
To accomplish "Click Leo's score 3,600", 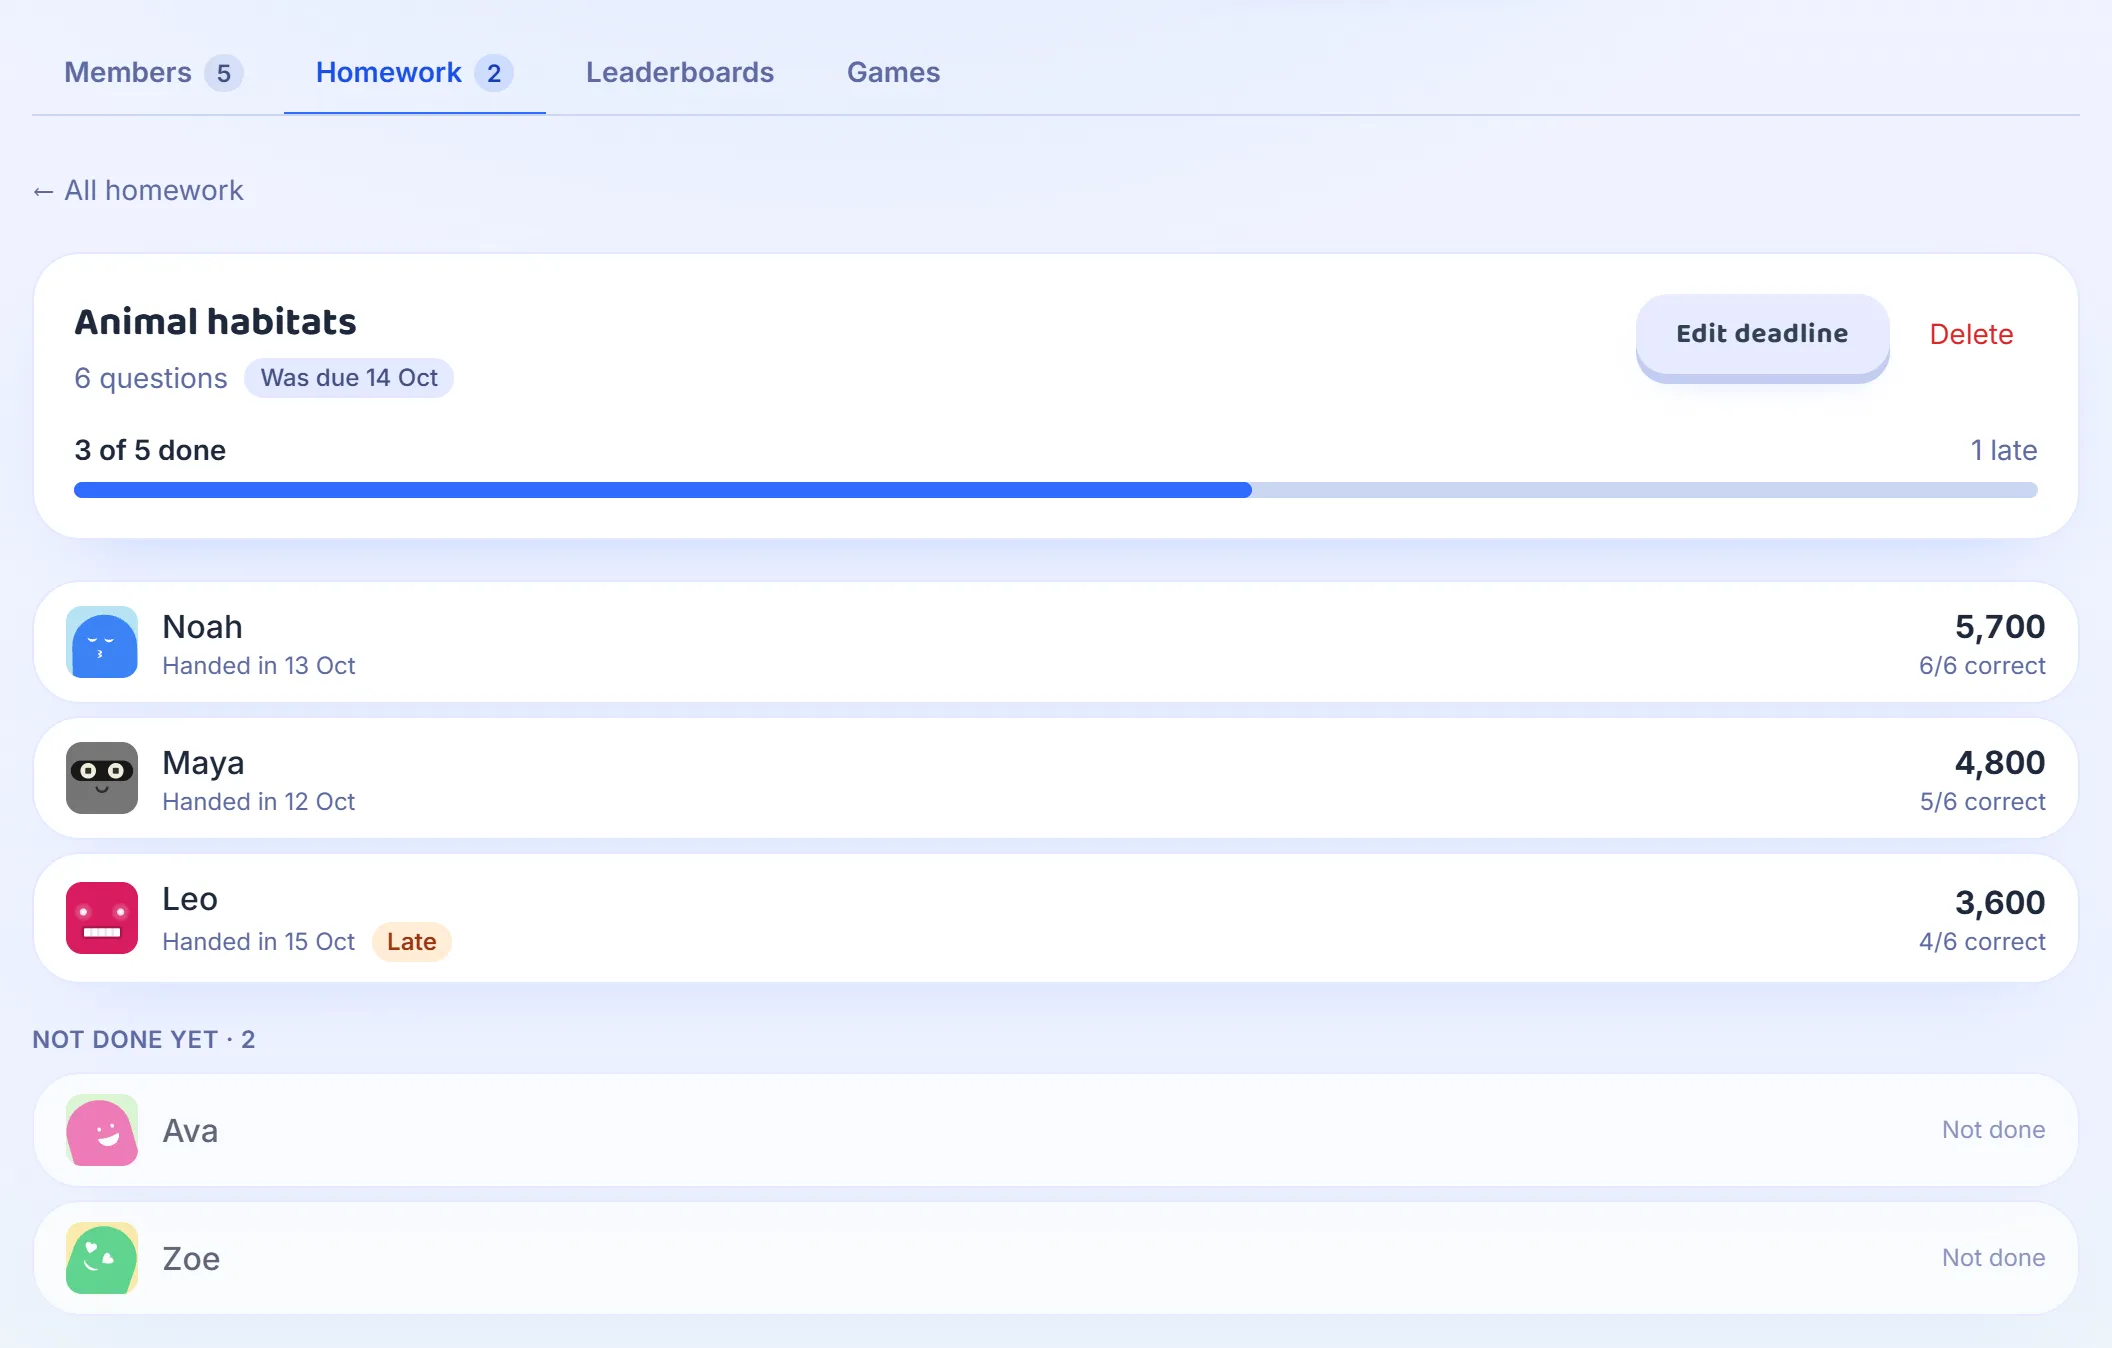I will point(2000,902).
